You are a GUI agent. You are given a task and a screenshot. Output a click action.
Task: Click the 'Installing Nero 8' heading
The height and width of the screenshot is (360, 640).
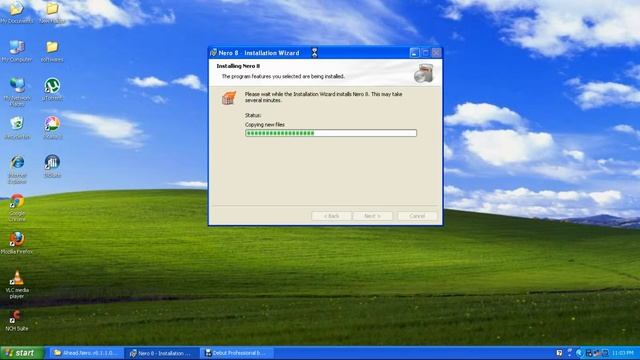tap(238, 66)
